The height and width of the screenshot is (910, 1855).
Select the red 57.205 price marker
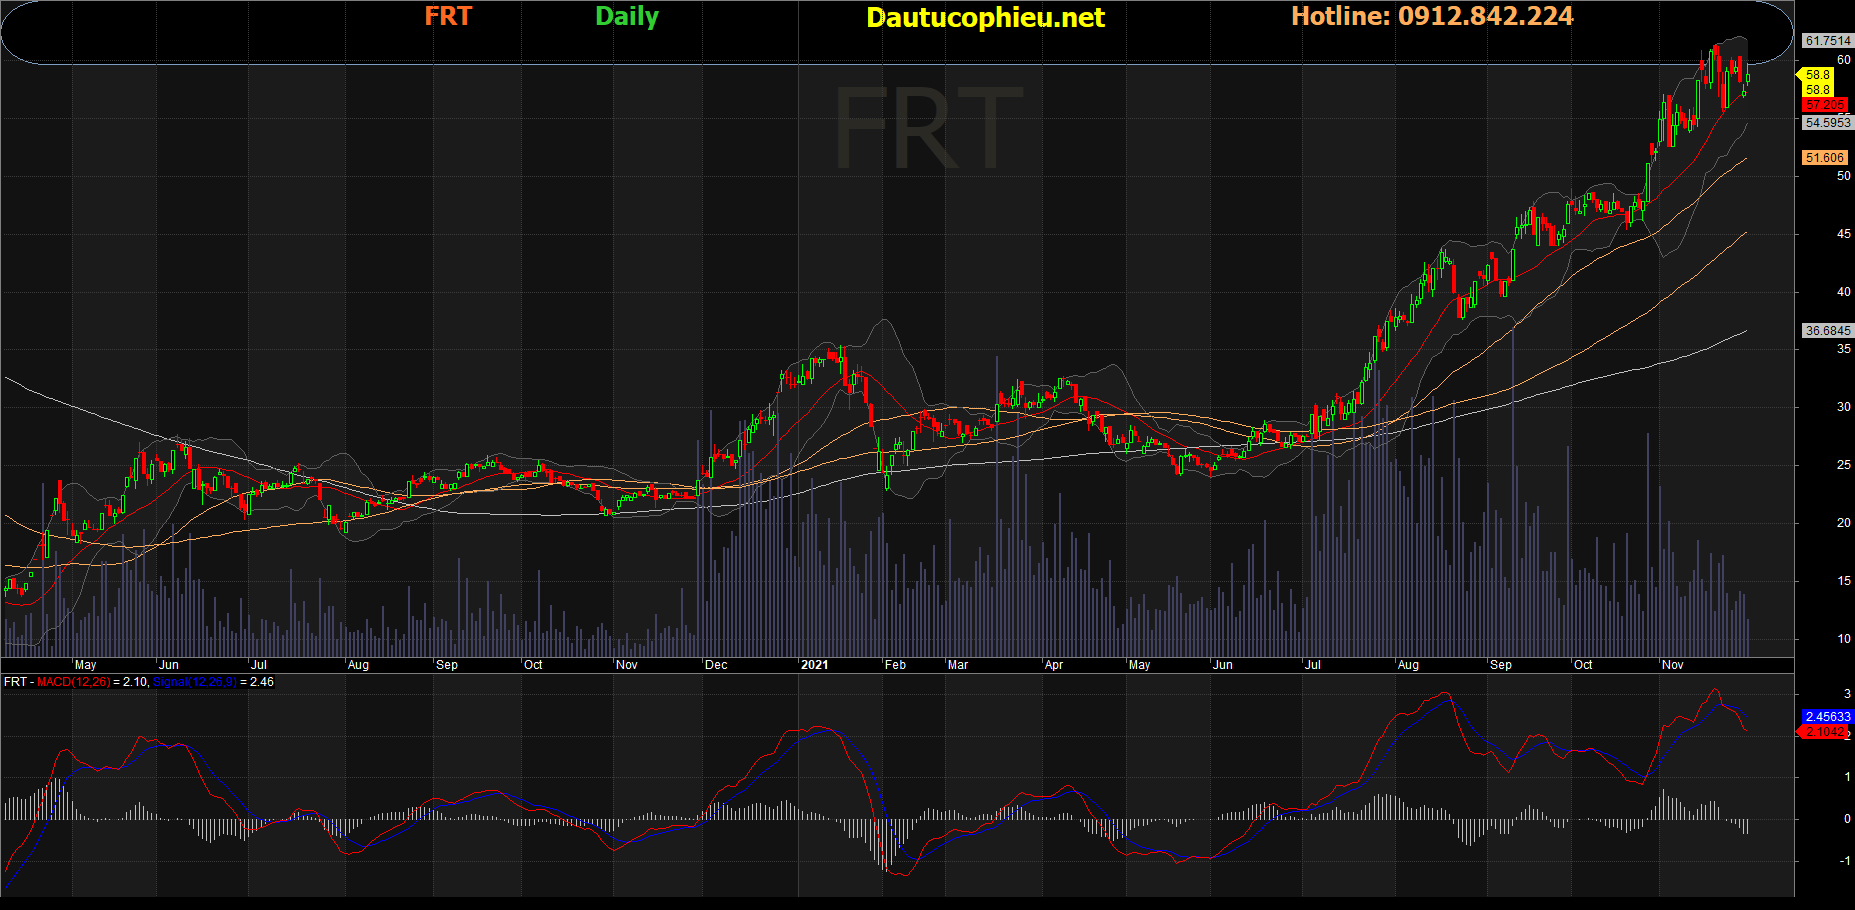coord(1825,105)
